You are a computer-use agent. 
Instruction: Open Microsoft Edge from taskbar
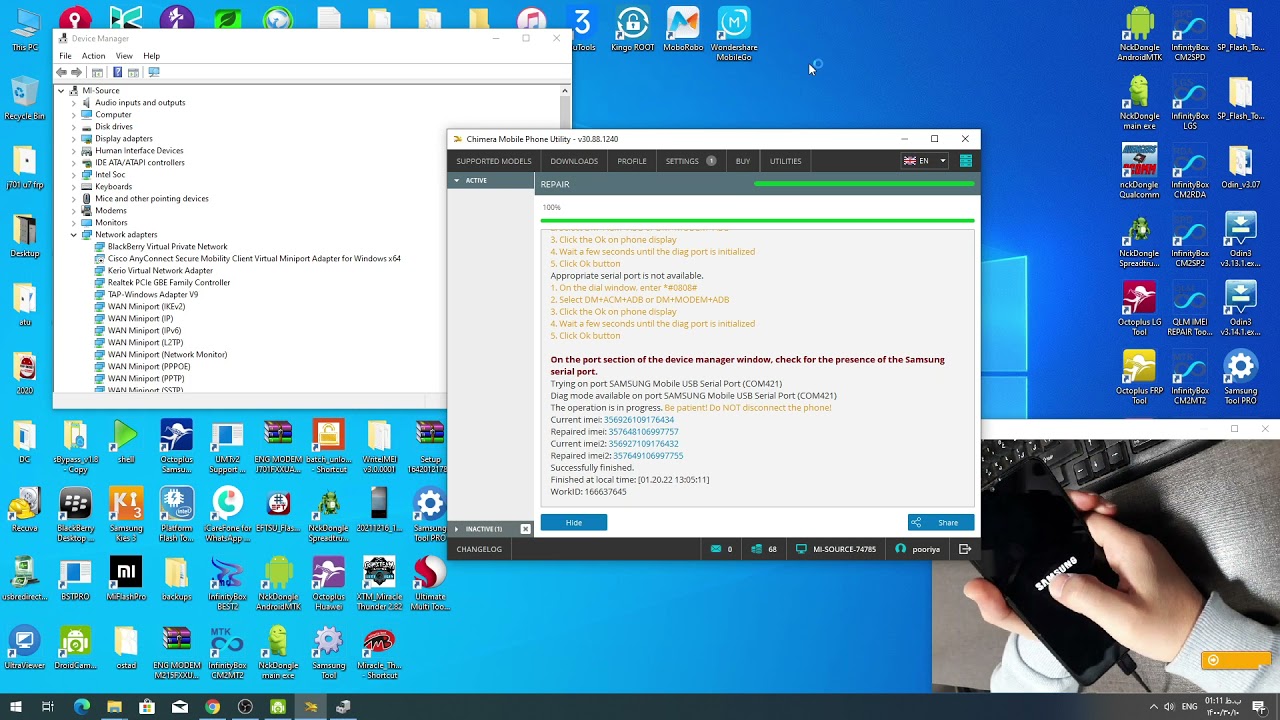[x=82, y=707]
